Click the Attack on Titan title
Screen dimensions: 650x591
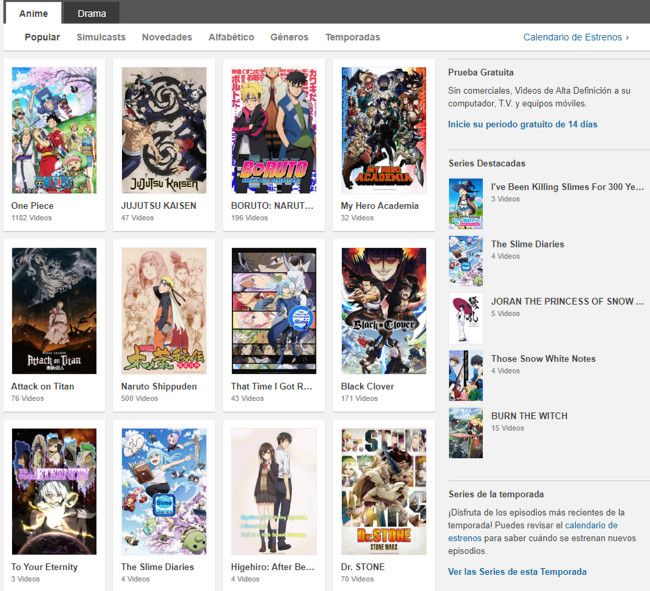pyautogui.click(x=43, y=387)
